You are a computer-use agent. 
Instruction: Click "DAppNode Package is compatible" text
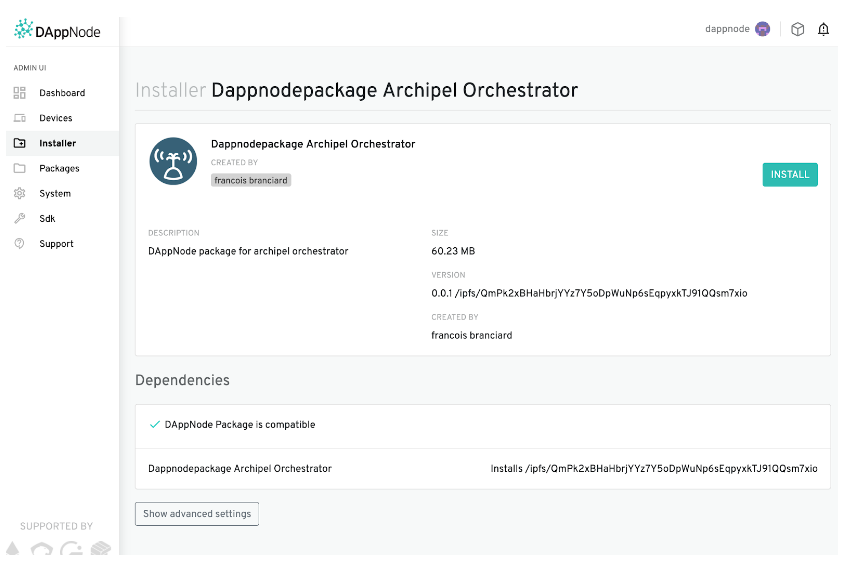240,425
